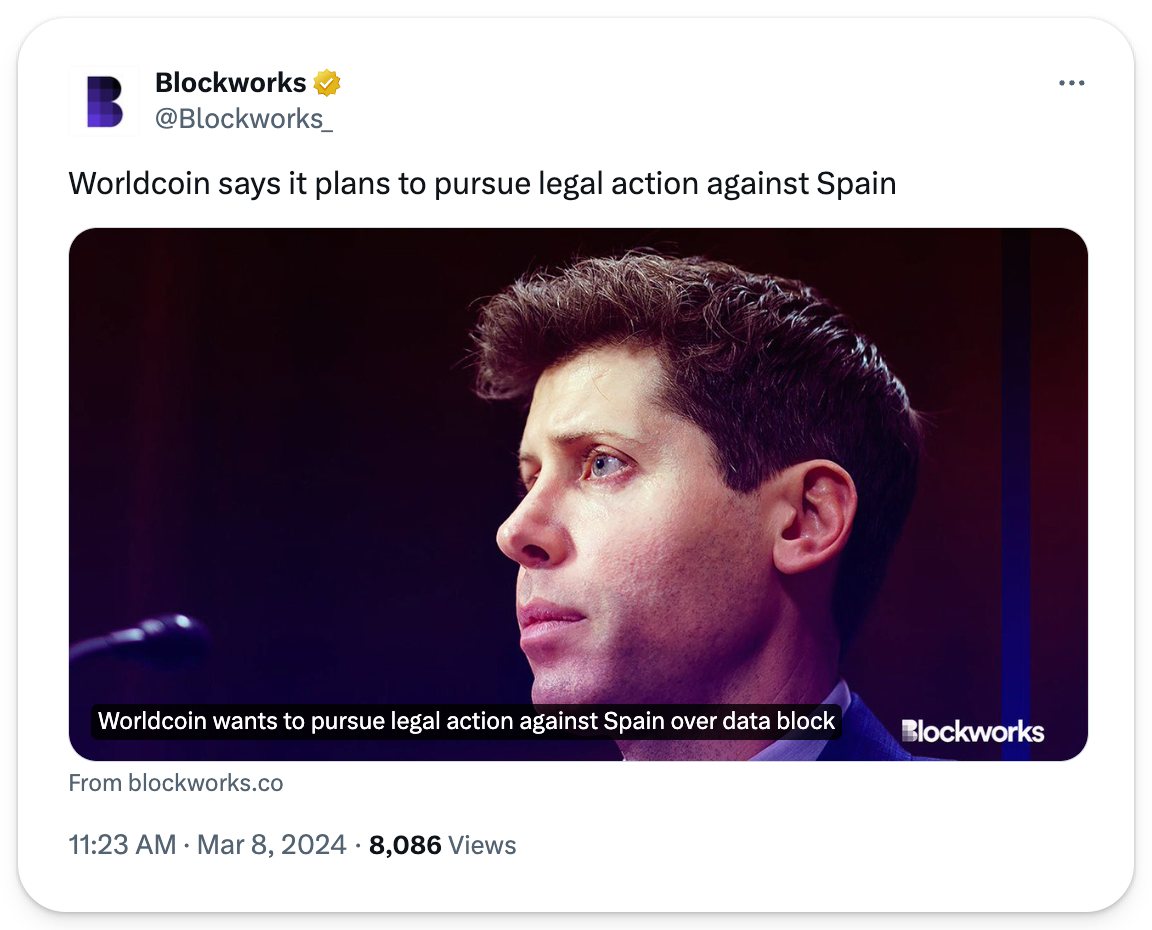Click the 11:23 AM timestamp
This screenshot has height=930, width=1152.
[x=122, y=845]
